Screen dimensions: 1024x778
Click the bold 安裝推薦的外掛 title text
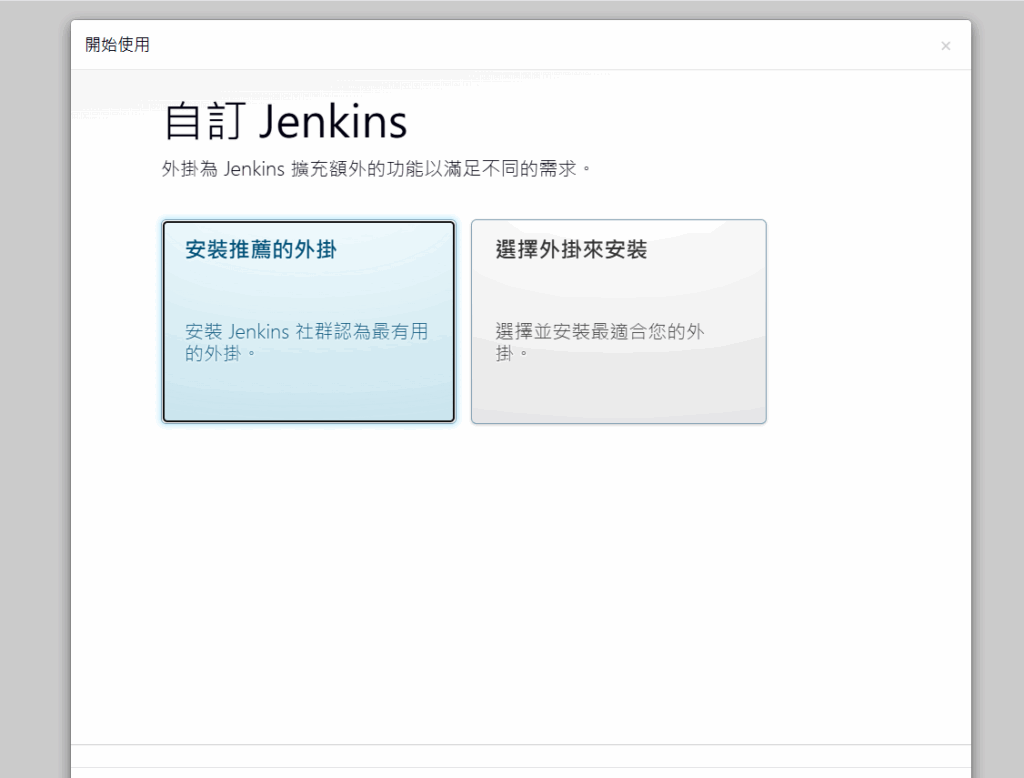(261, 250)
